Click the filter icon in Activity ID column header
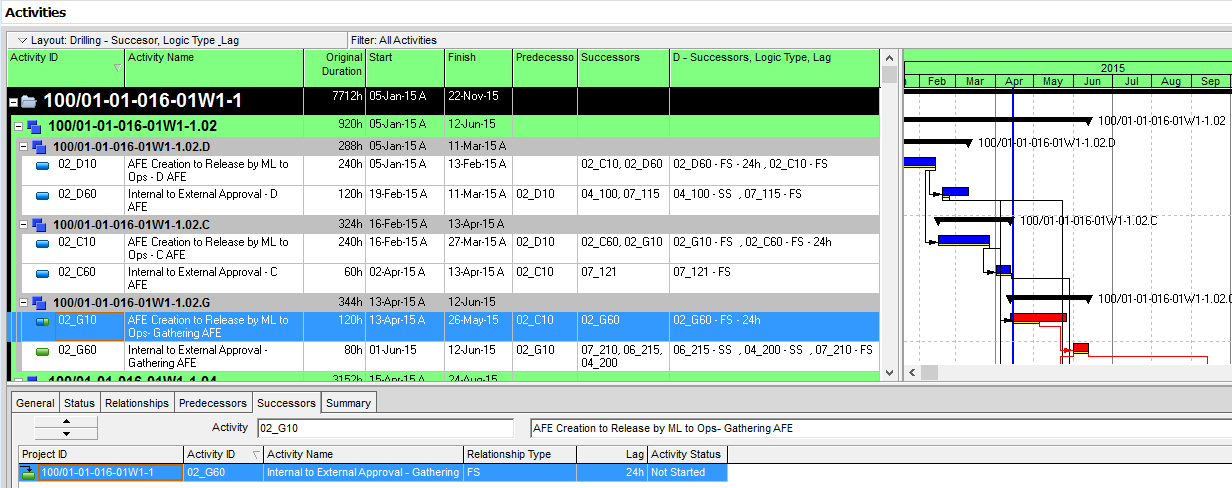Image resolution: width=1232 pixels, height=488 pixels. coord(119,68)
